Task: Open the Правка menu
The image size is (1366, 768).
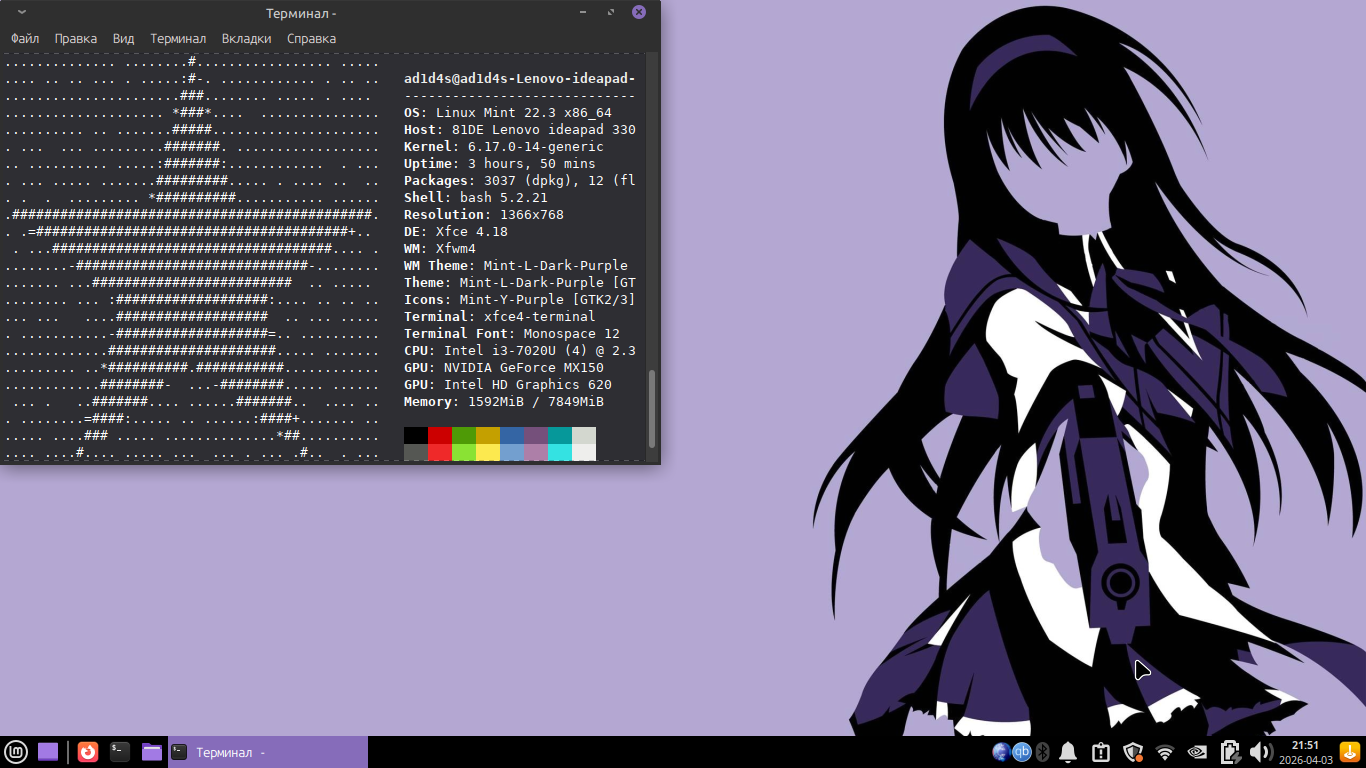Action: click(76, 39)
